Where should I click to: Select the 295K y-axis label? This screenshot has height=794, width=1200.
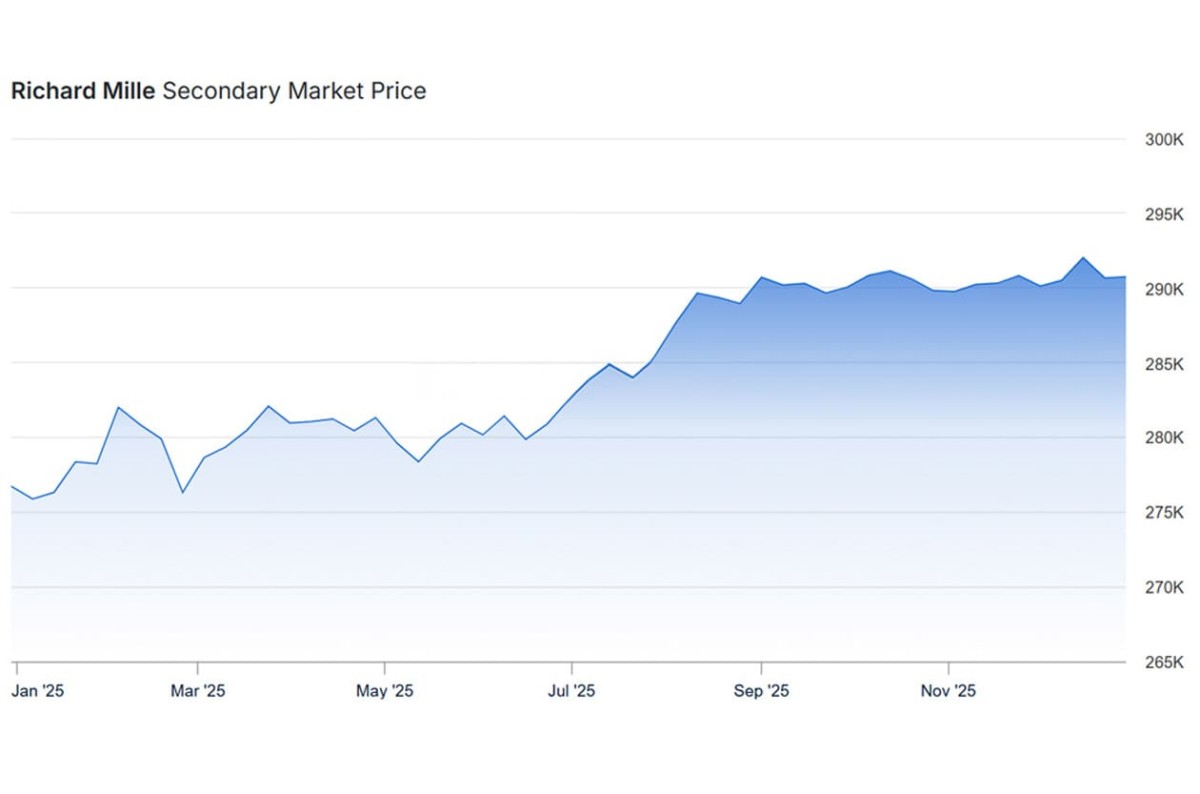tap(1164, 215)
